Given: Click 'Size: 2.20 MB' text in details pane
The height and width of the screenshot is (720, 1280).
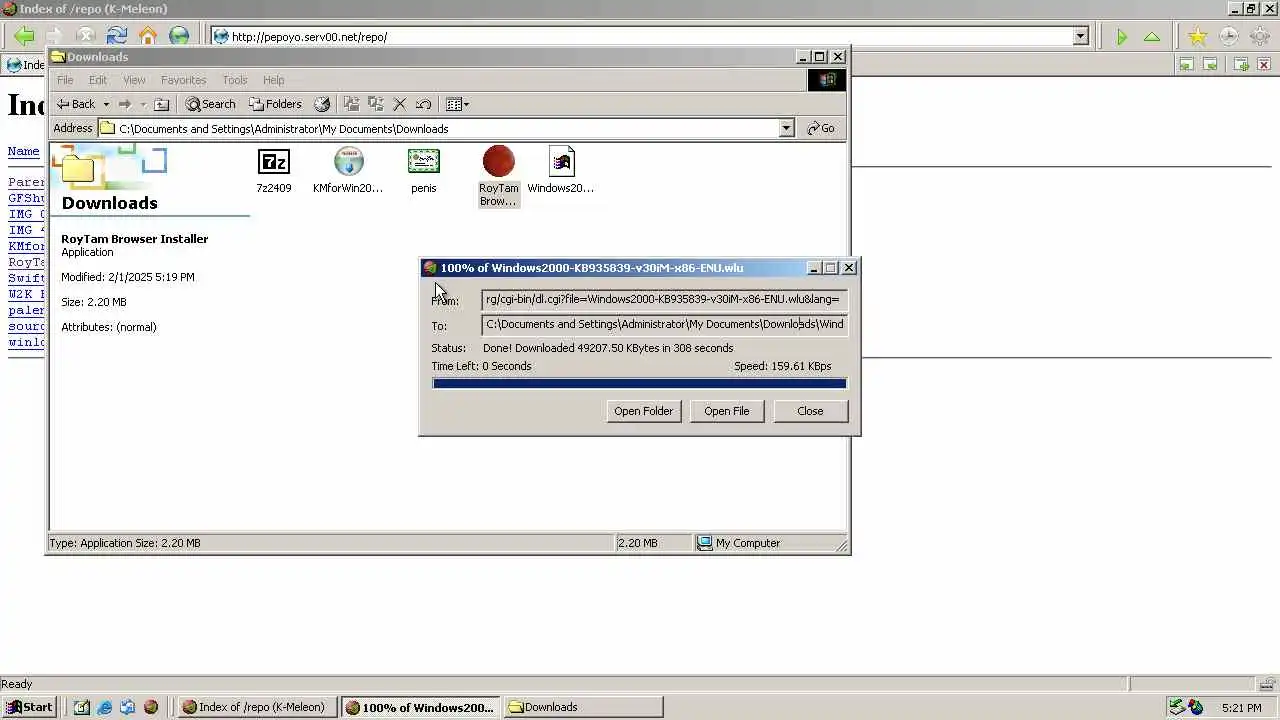Looking at the screenshot, I should click(94, 302).
